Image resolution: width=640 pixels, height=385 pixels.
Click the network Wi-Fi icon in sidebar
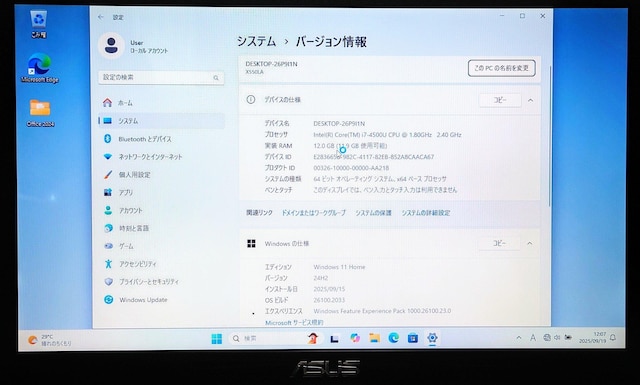(108, 156)
